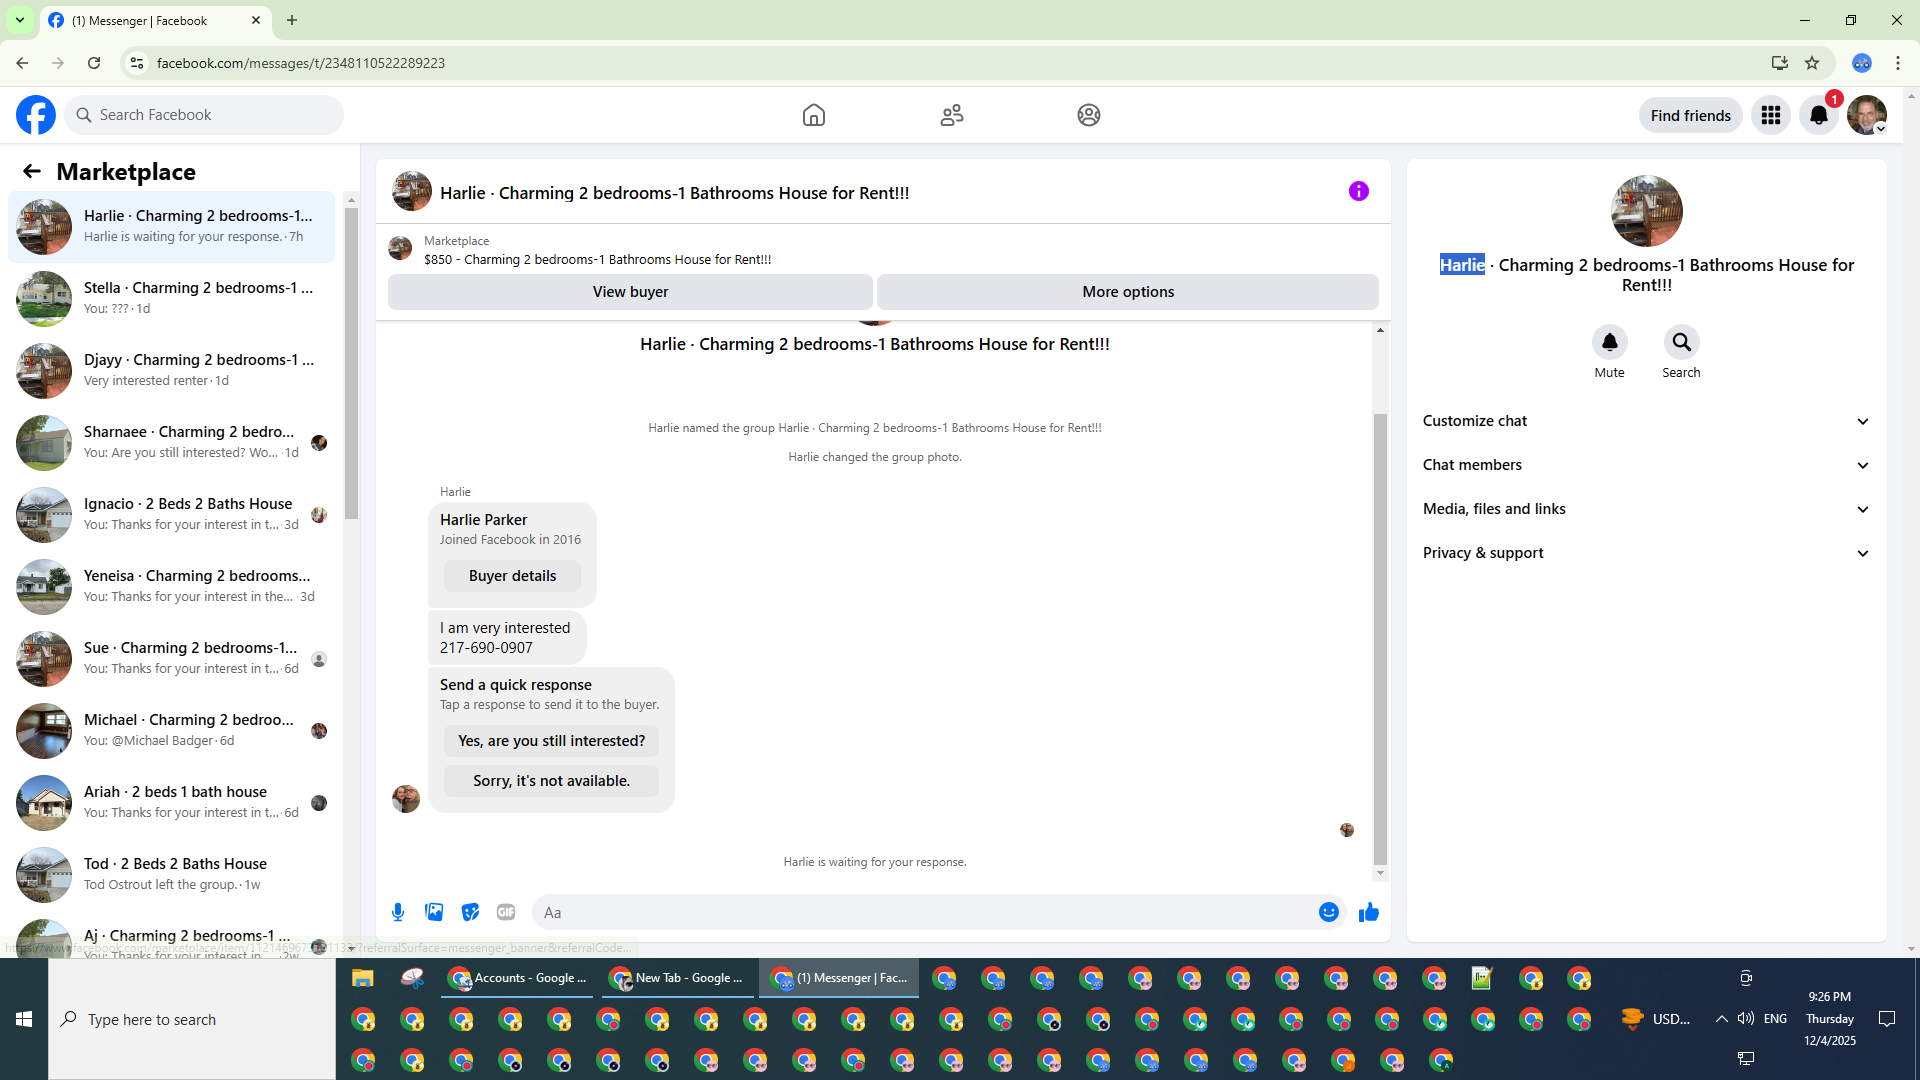Expand Privacy & support section
This screenshot has height=1080, width=1920.
tap(1646, 553)
